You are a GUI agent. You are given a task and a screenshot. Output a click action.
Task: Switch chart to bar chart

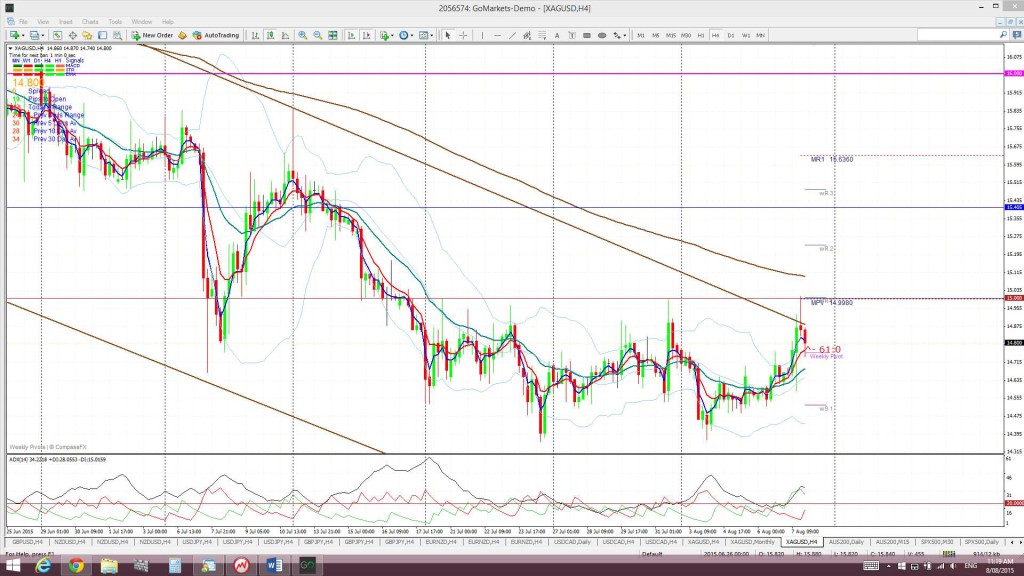point(255,35)
